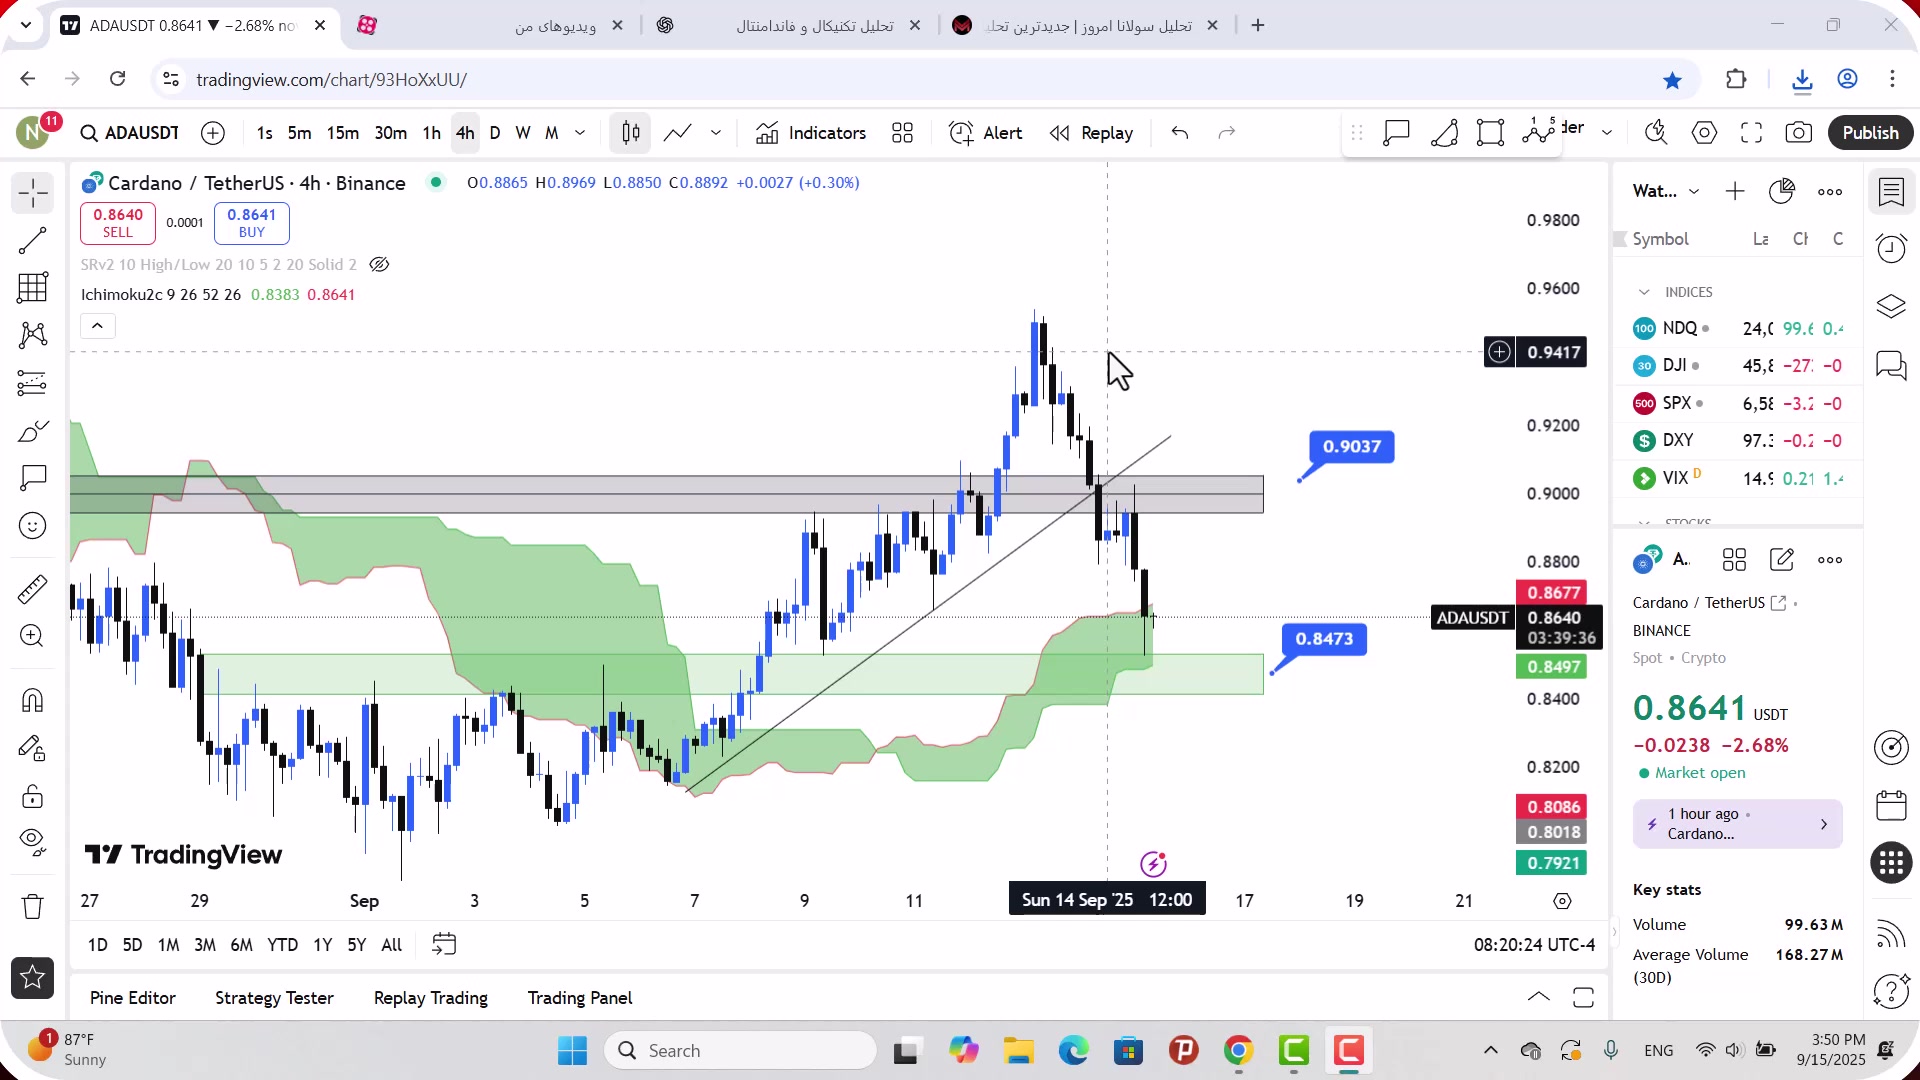The width and height of the screenshot is (1920, 1080).
Task: Take a chart snapshot with camera
Action: (x=1799, y=133)
